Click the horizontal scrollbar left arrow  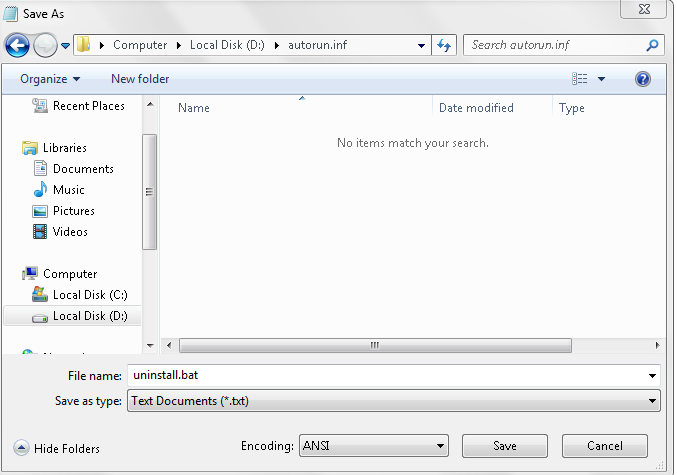pyautogui.click(x=169, y=345)
